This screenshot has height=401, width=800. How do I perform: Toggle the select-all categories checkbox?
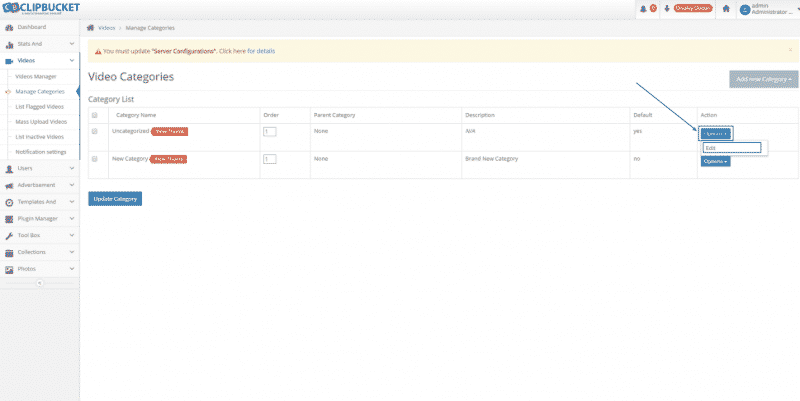click(x=95, y=115)
